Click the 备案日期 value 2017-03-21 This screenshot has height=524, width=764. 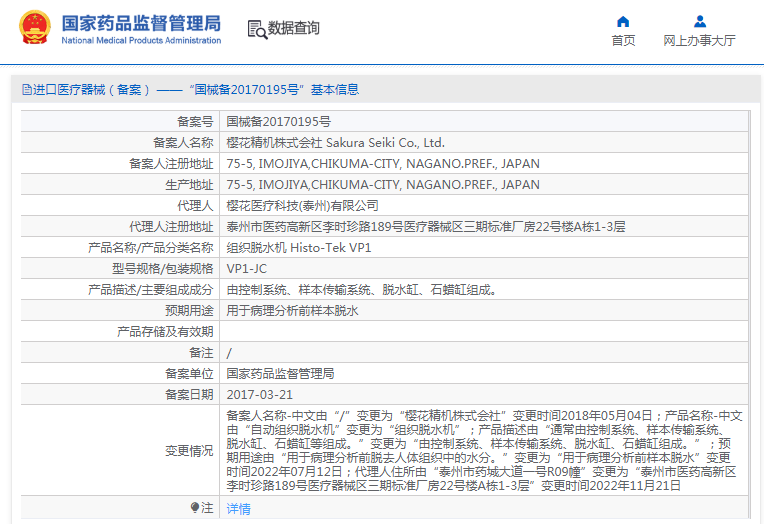coord(259,394)
